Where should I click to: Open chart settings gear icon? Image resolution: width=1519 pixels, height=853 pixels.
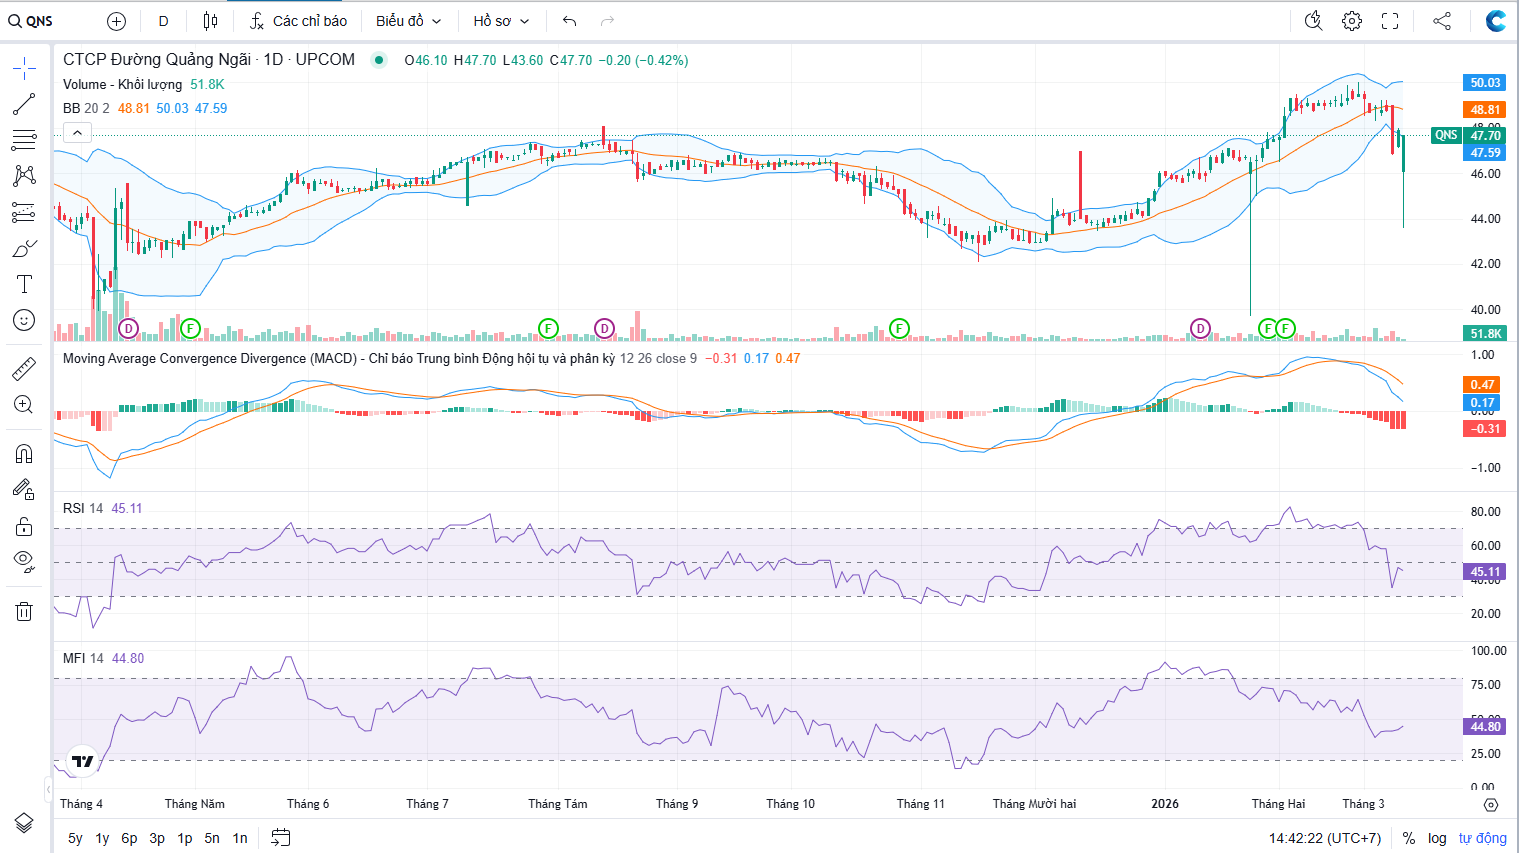click(x=1352, y=21)
